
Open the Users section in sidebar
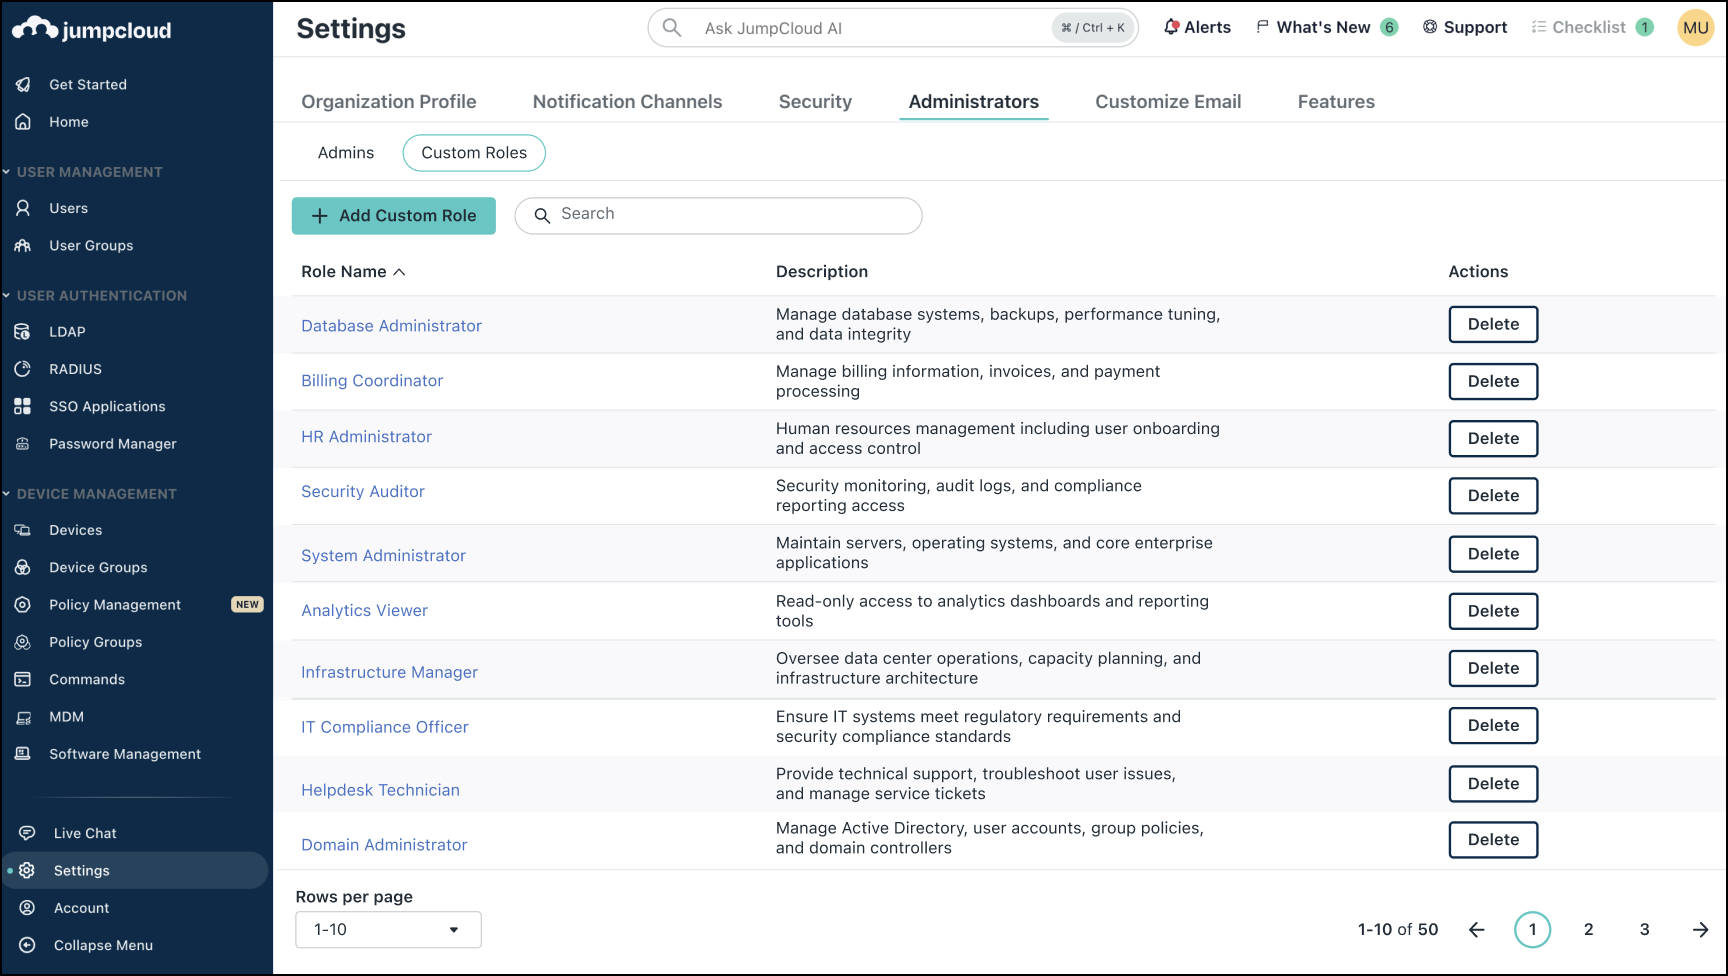pos(68,208)
